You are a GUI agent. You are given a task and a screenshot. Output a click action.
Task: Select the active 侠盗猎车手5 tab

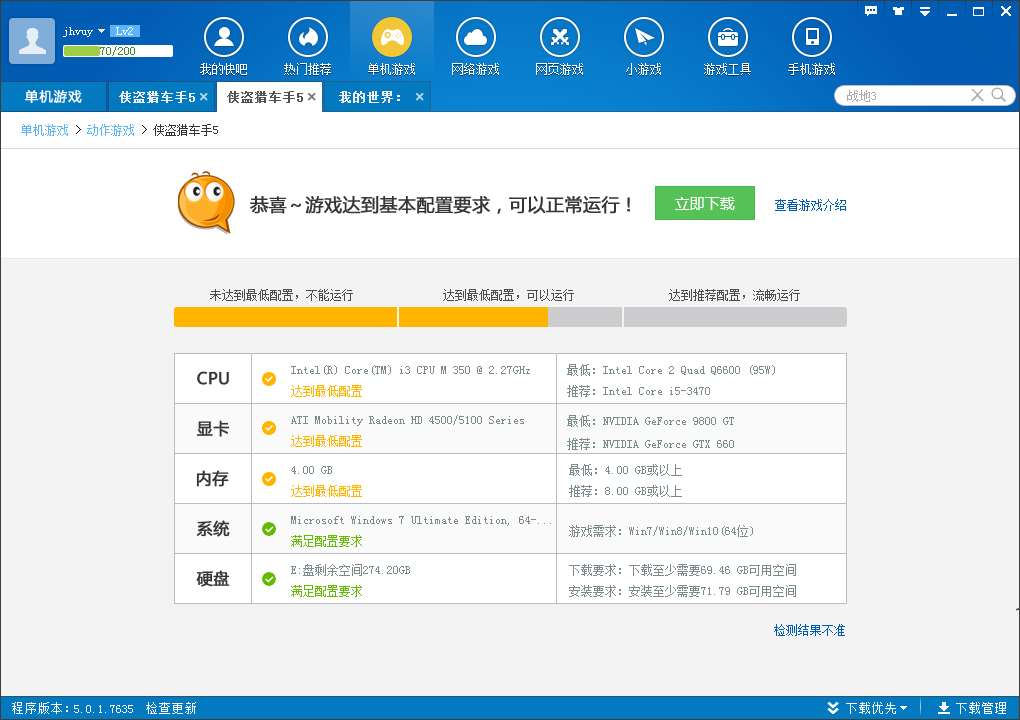(265, 97)
